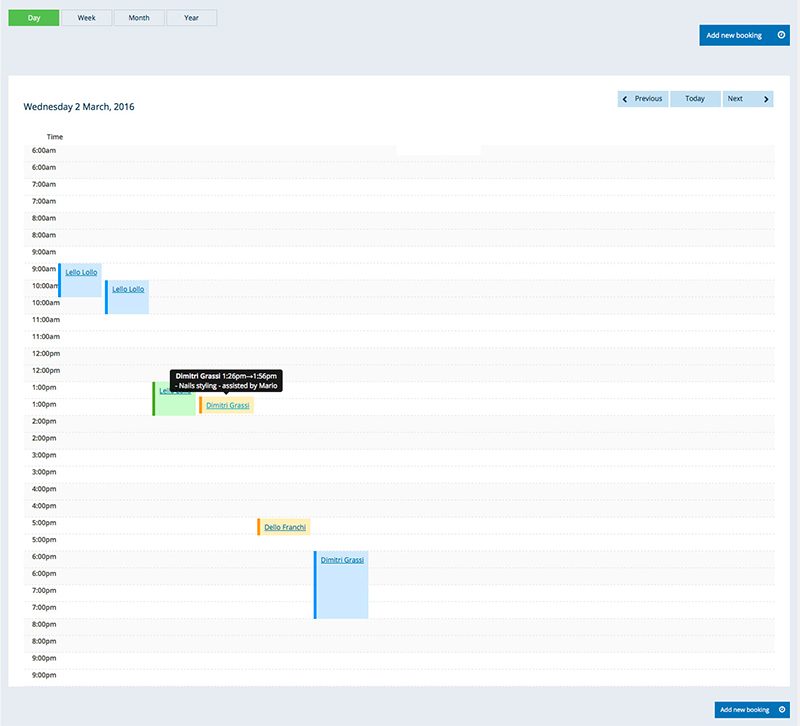Viewport: 800px width, 726px height.
Task: Click the orange stripe on Dello Franchi booking
Action: (x=258, y=527)
